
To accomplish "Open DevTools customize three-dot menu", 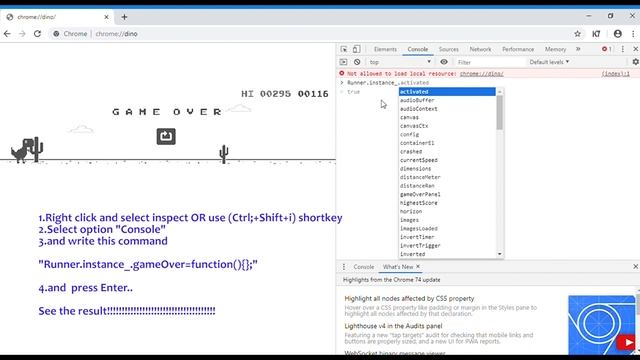I will click(x=622, y=49).
